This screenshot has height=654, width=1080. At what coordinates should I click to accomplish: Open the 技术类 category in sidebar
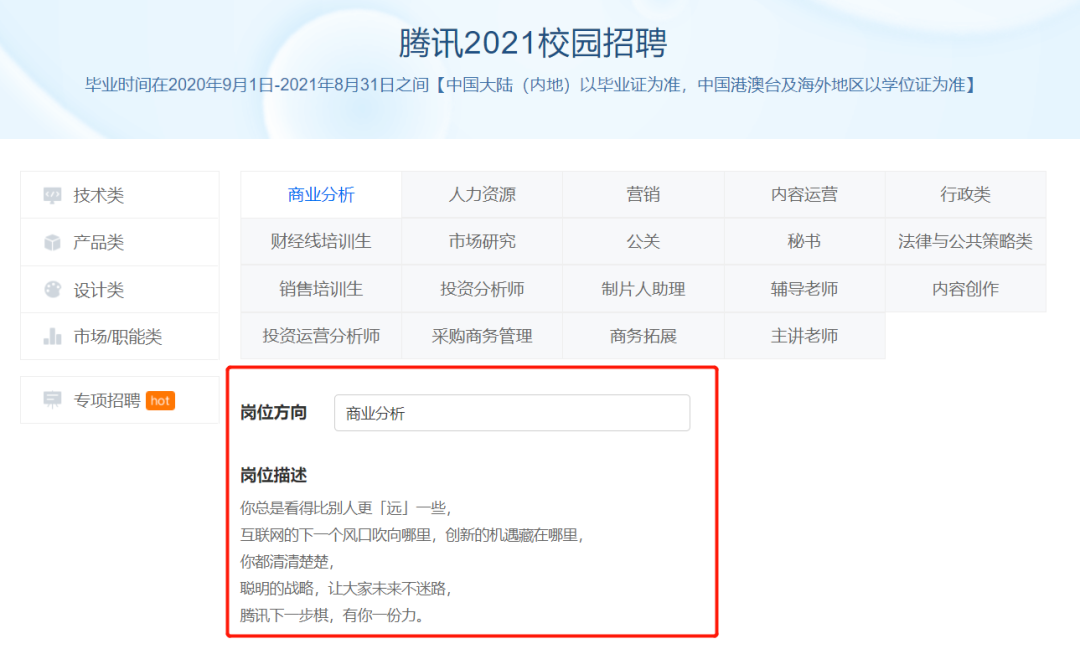coord(98,196)
